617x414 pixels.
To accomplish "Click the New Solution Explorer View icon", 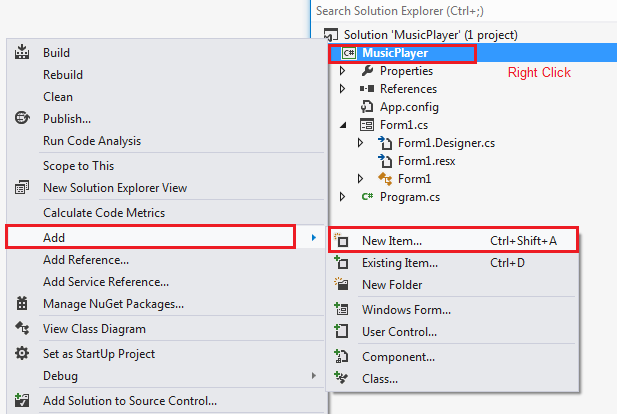I will pos(22,187).
